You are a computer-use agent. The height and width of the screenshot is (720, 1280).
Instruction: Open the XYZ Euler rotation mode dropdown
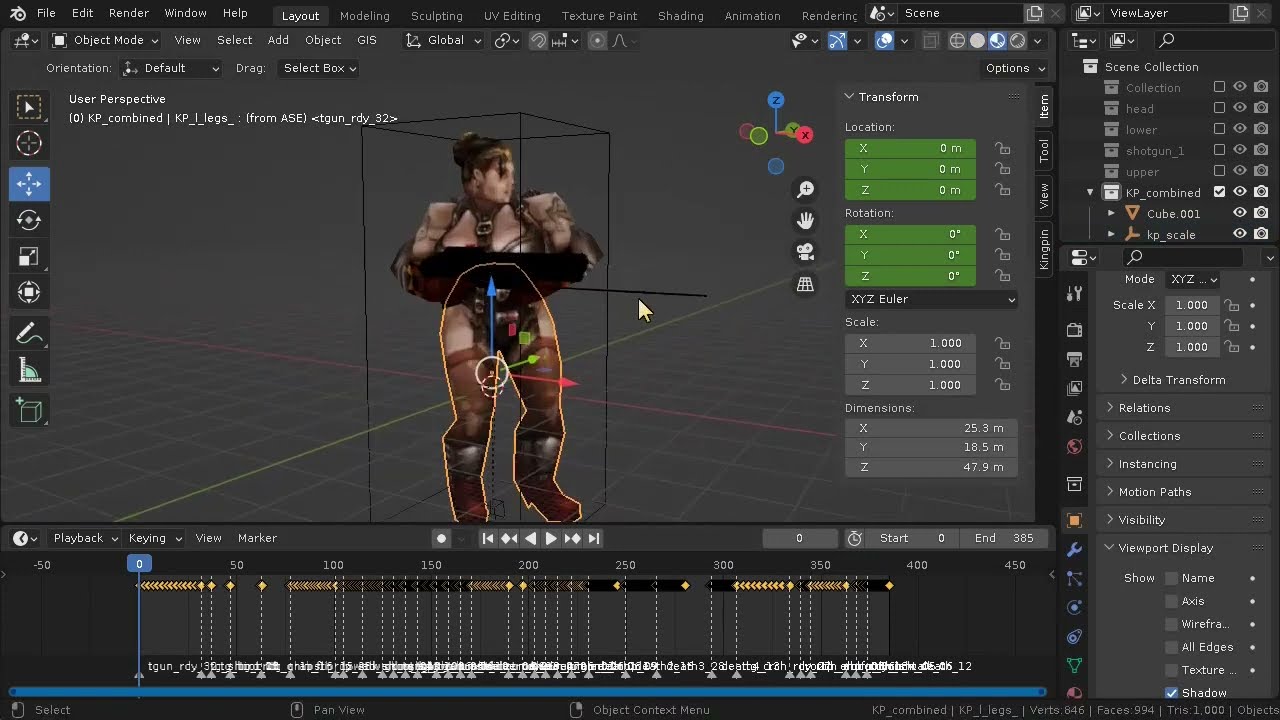[x=932, y=299]
